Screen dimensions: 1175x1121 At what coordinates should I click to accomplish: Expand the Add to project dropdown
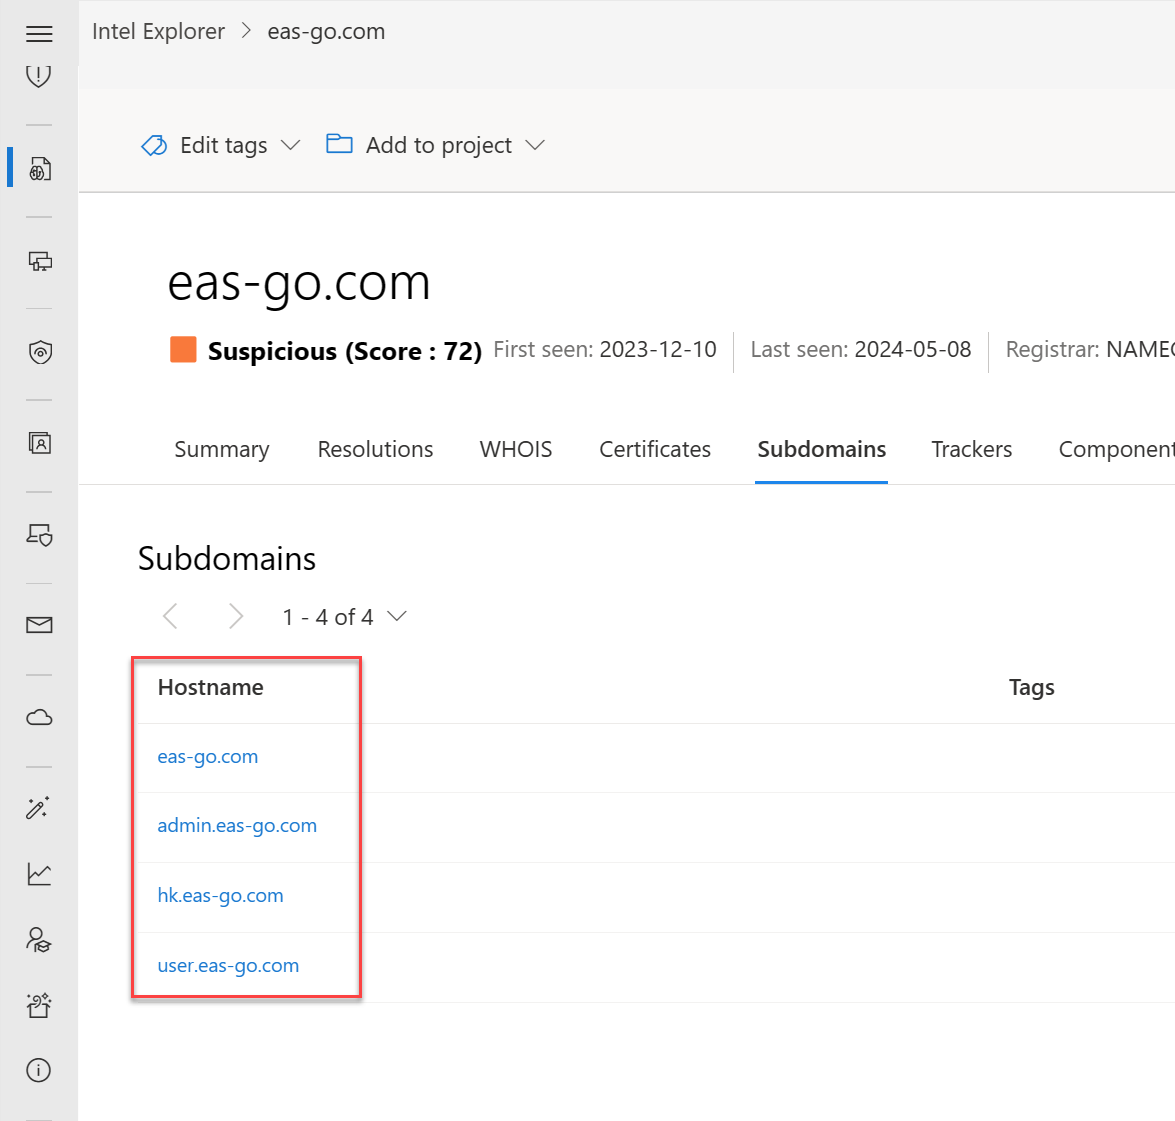[535, 145]
